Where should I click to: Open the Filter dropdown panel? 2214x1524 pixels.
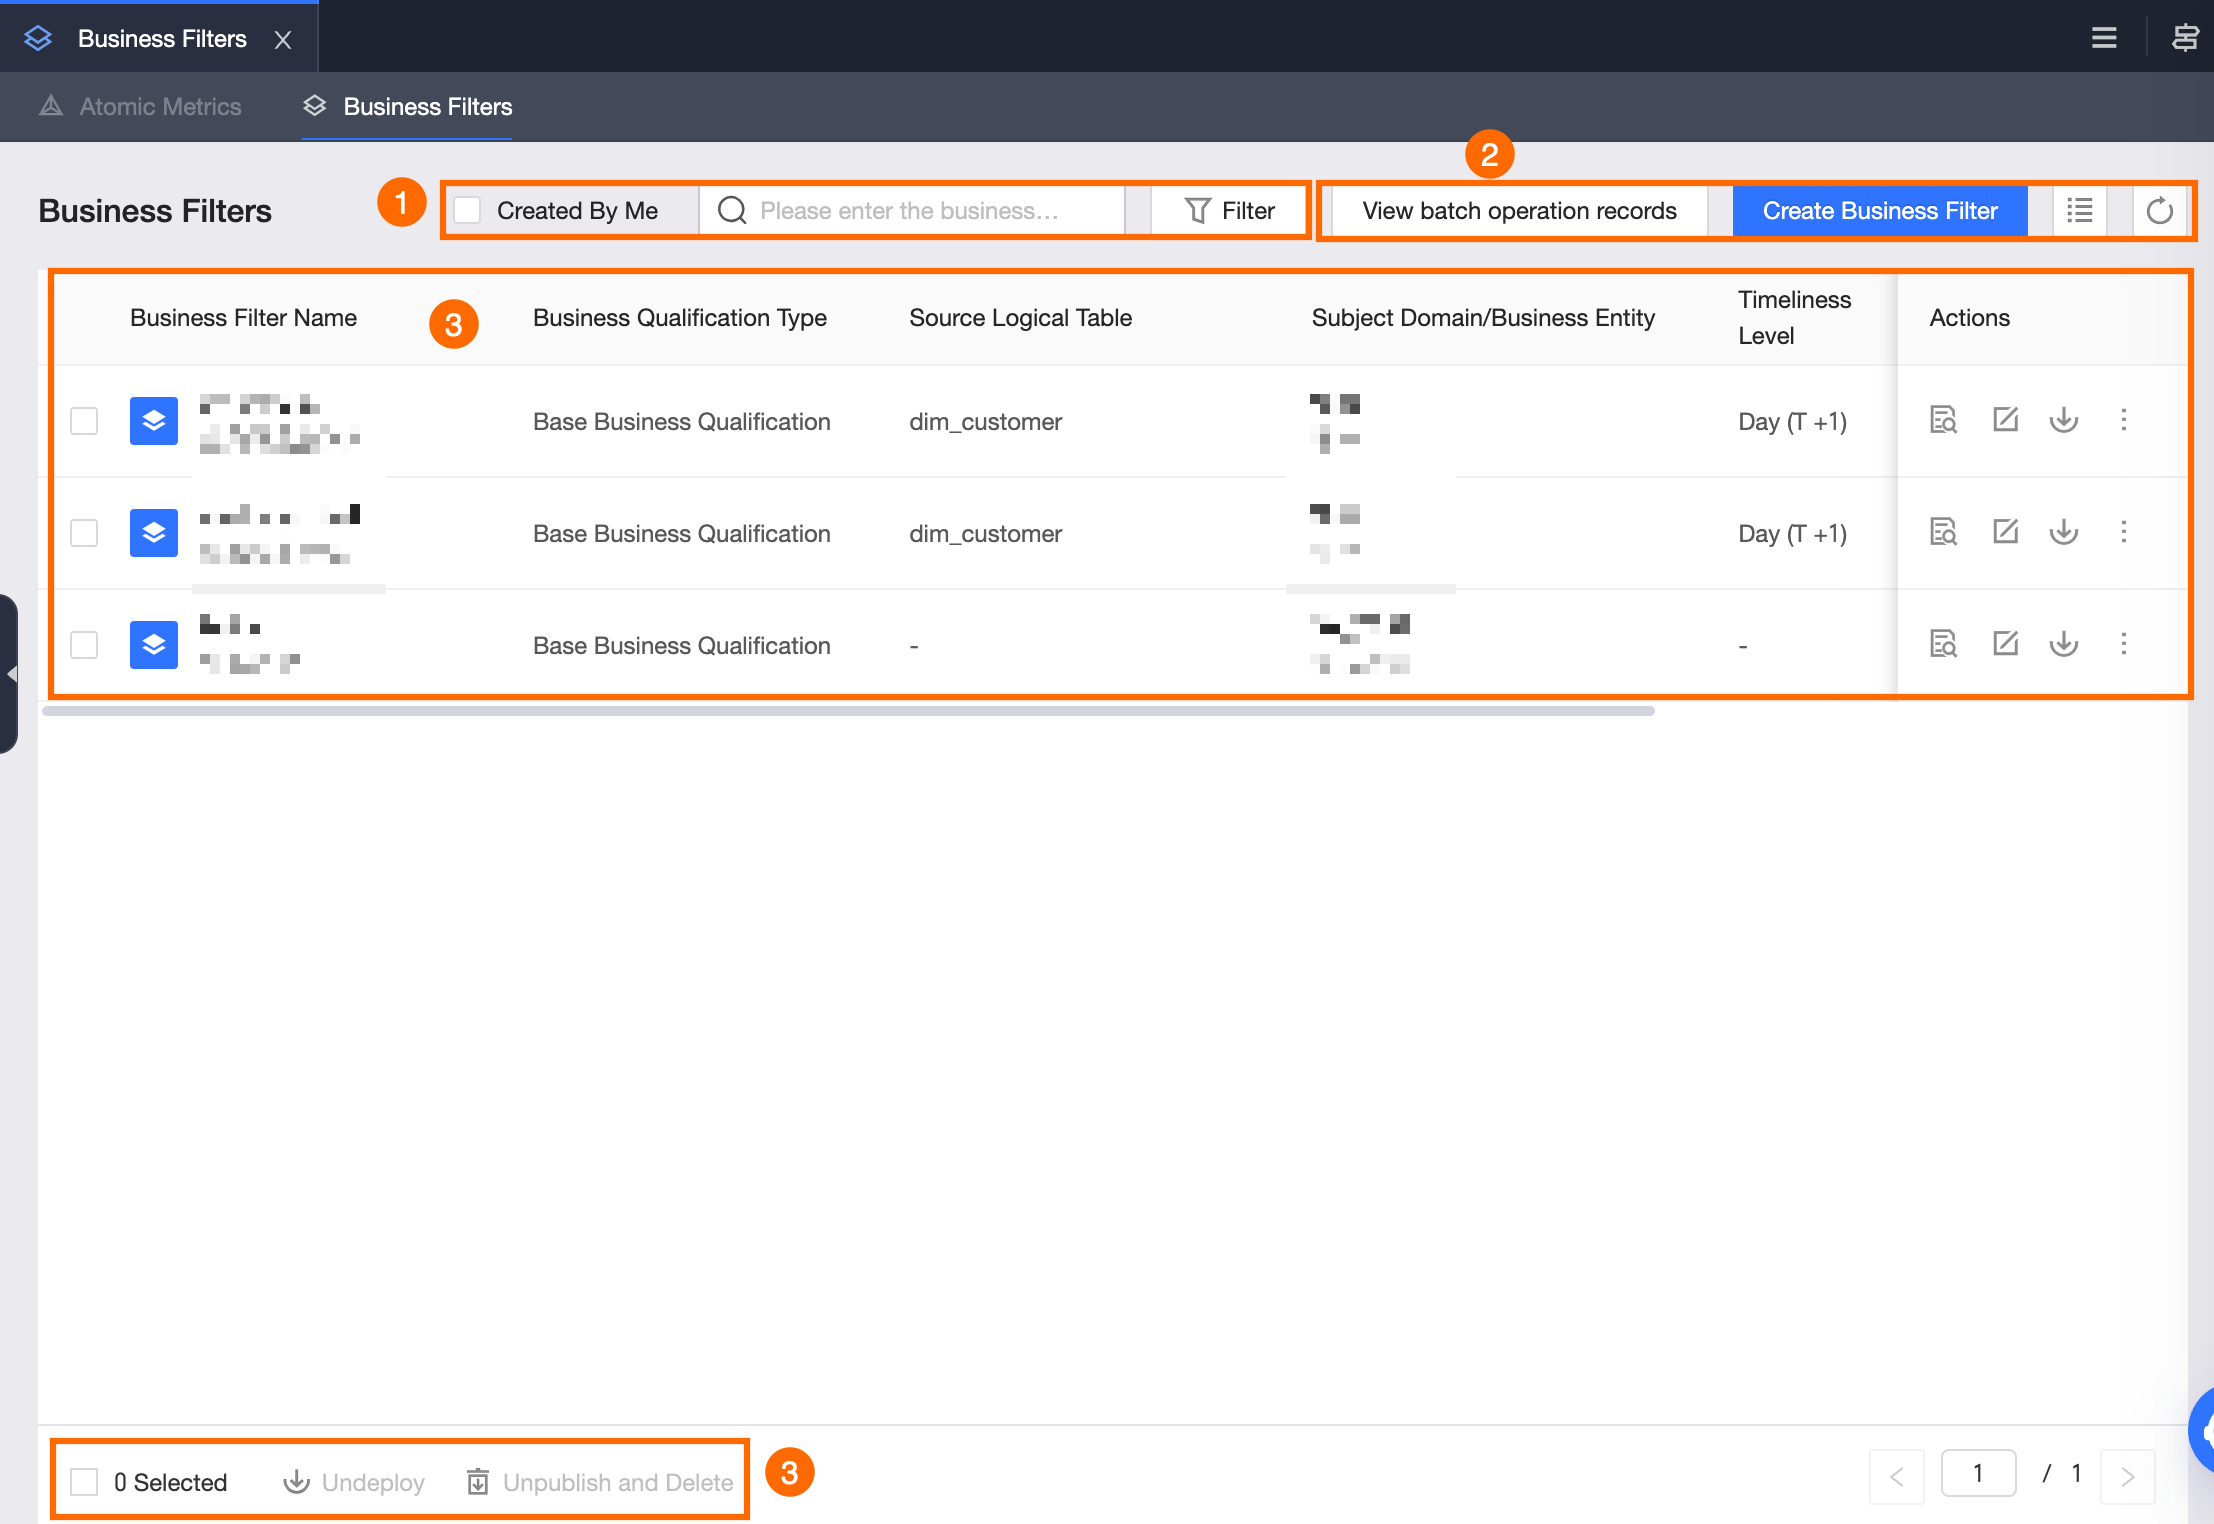1230,211
